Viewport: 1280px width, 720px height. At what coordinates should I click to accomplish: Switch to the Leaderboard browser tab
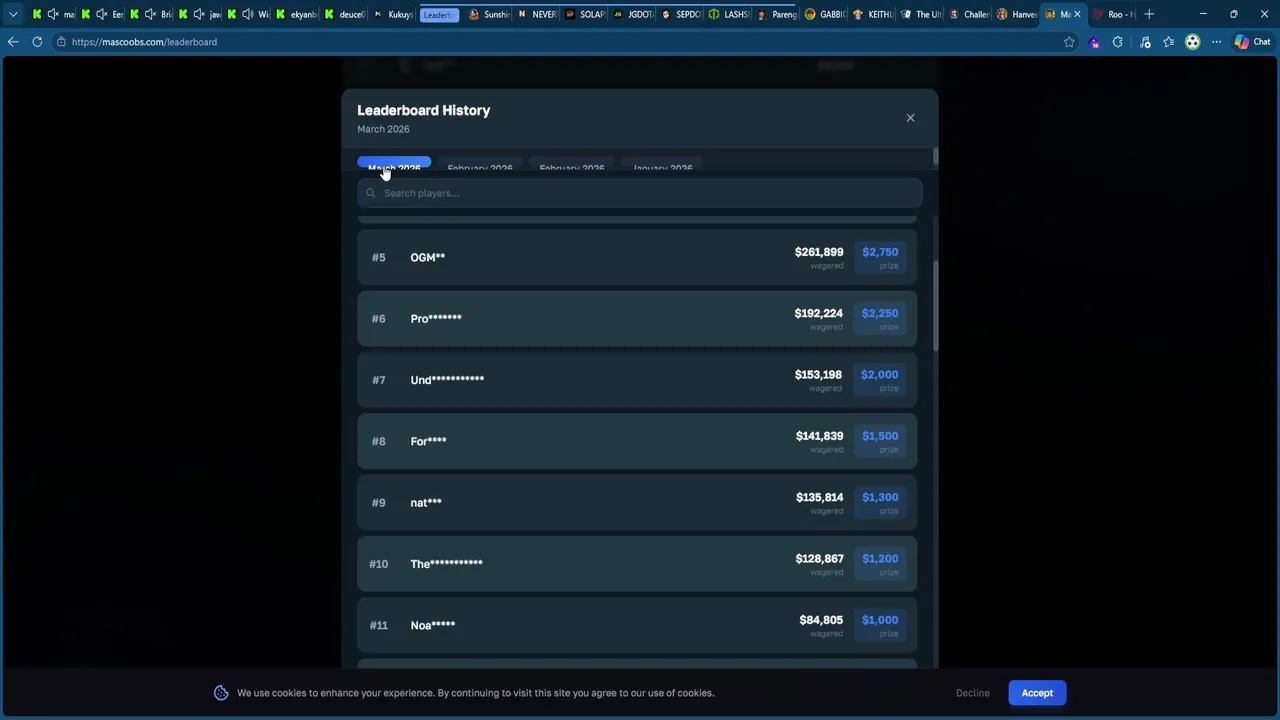pyautogui.click(x=438, y=14)
